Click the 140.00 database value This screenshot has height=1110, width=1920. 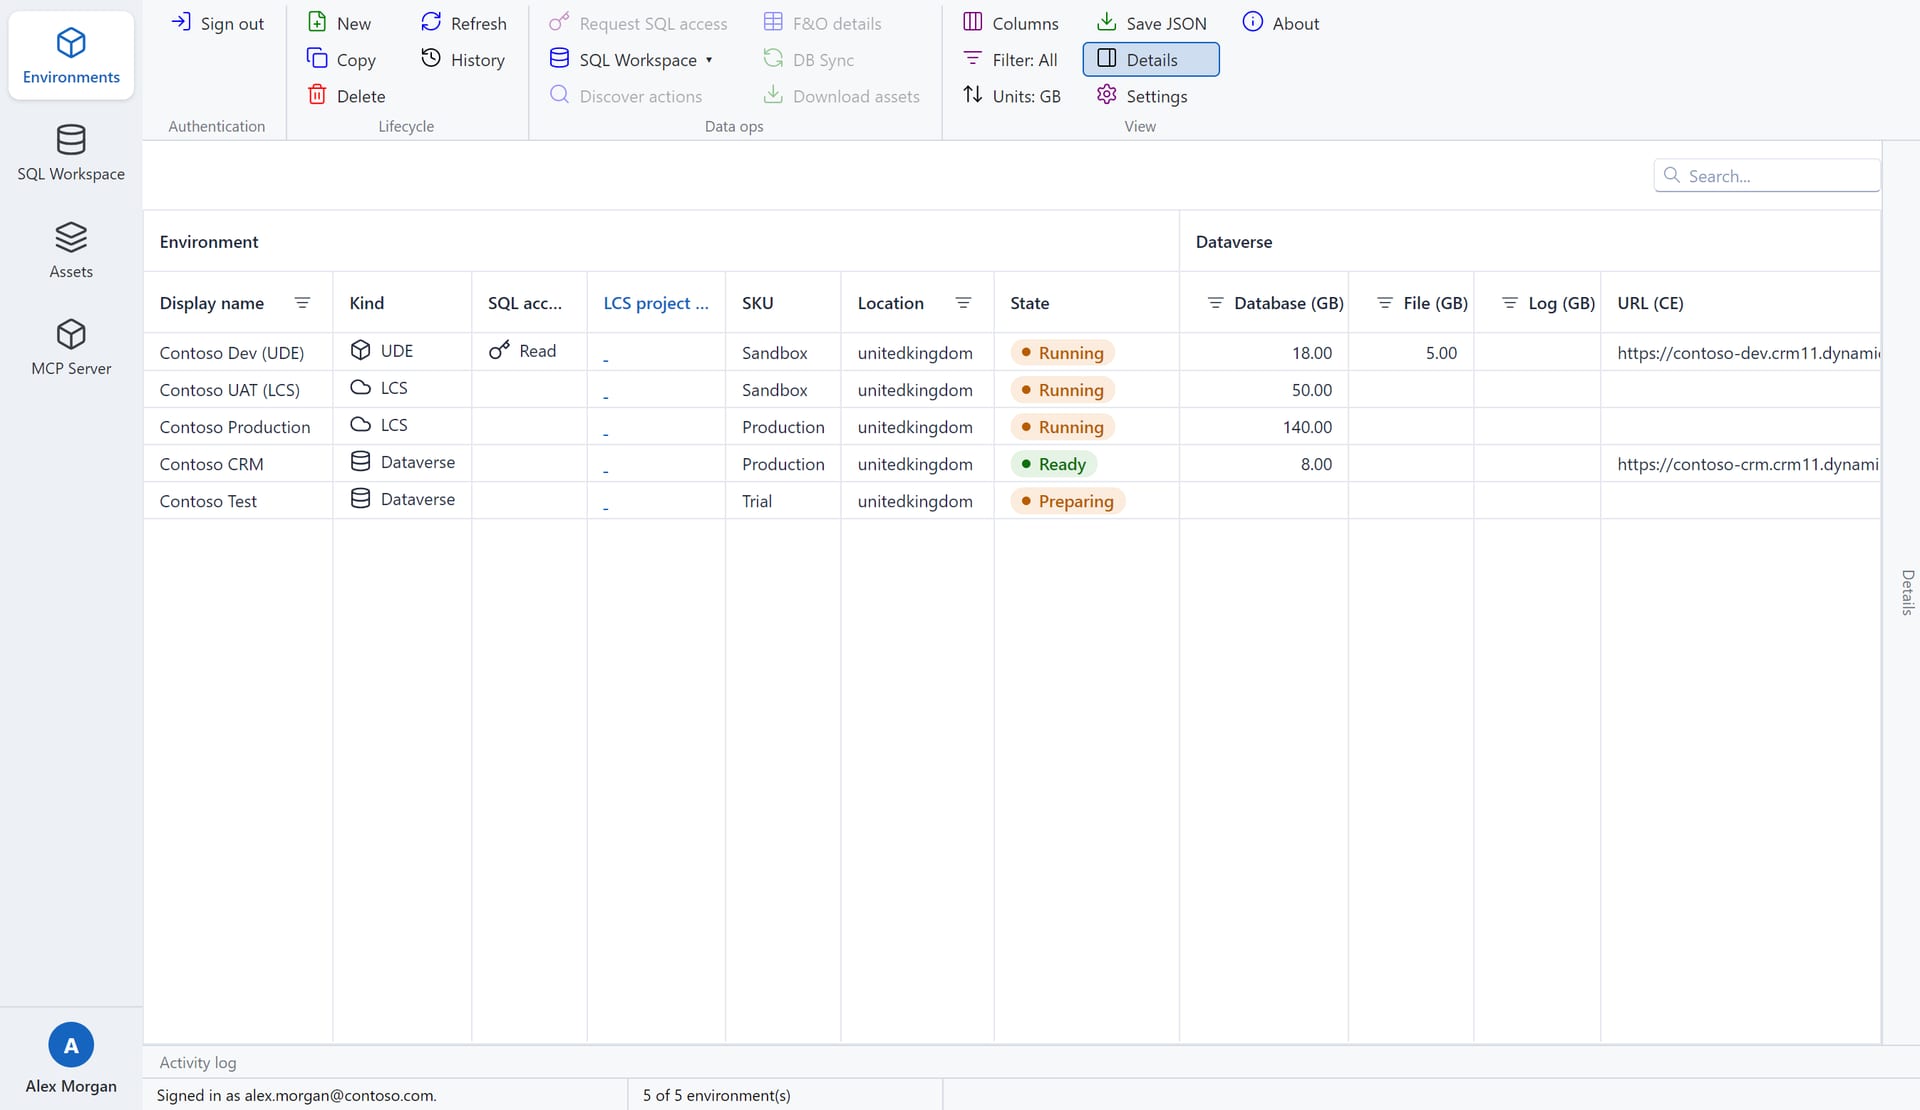click(x=1307, y=427)
